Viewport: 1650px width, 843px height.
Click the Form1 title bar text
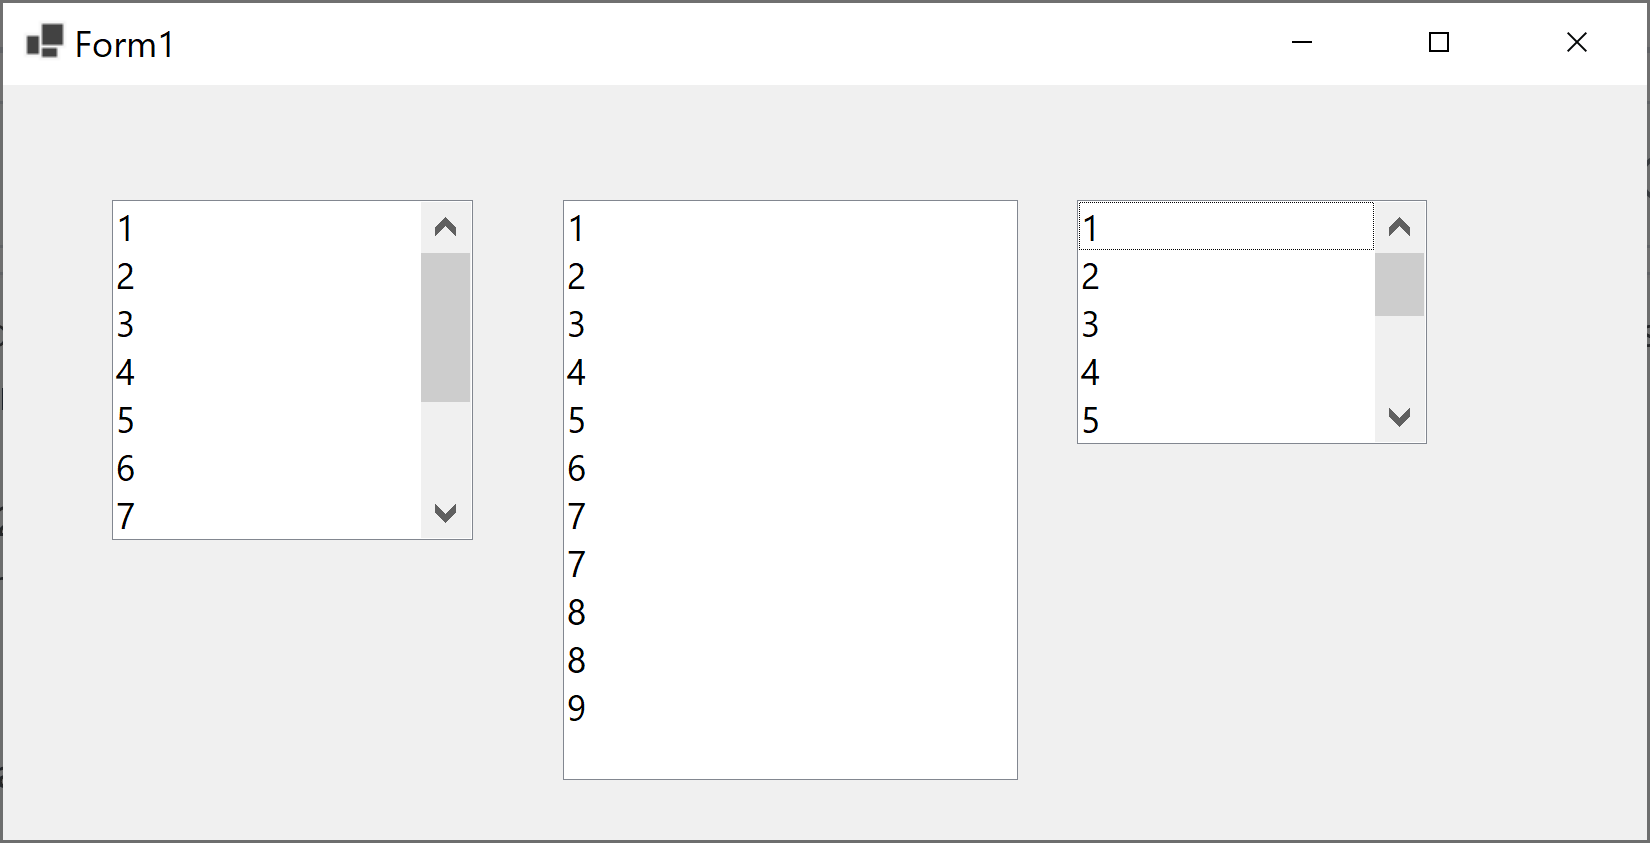pyautogui.click(x=123, y=44)
